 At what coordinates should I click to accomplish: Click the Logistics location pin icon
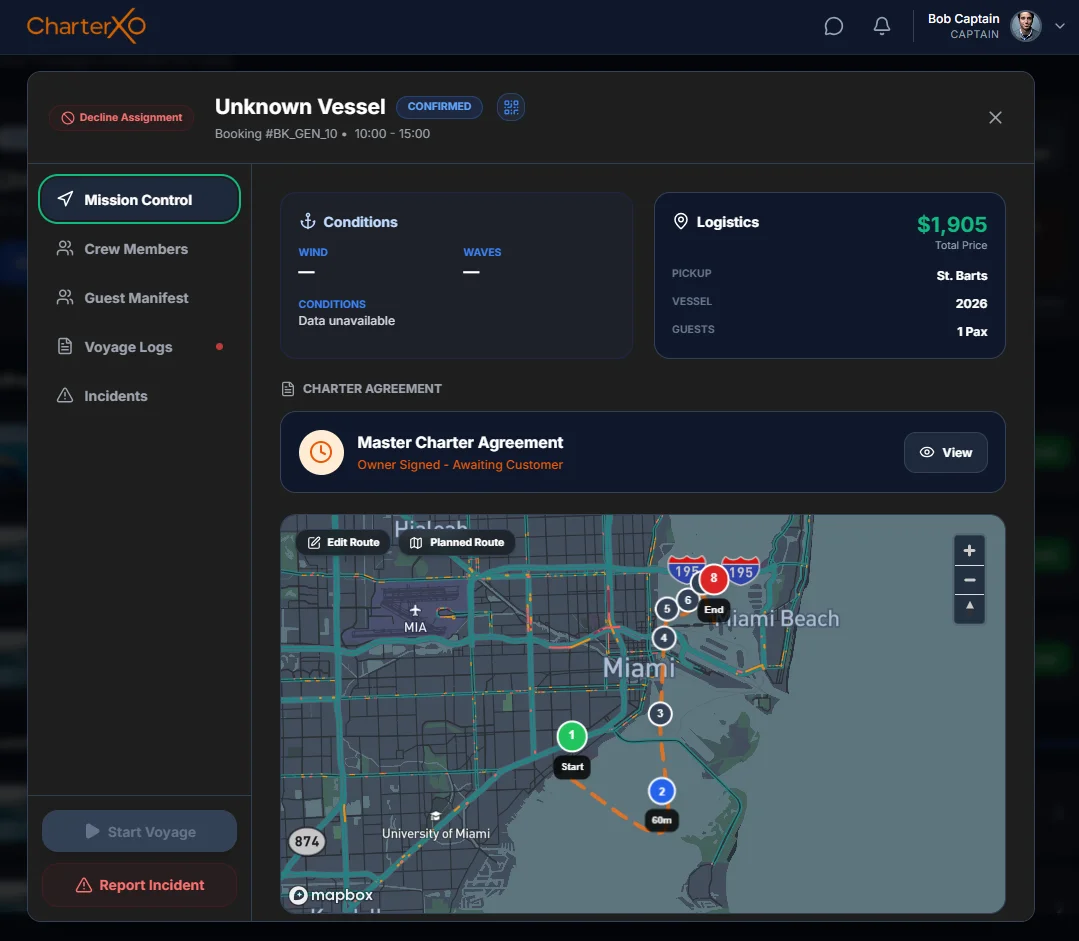[681, 221]
